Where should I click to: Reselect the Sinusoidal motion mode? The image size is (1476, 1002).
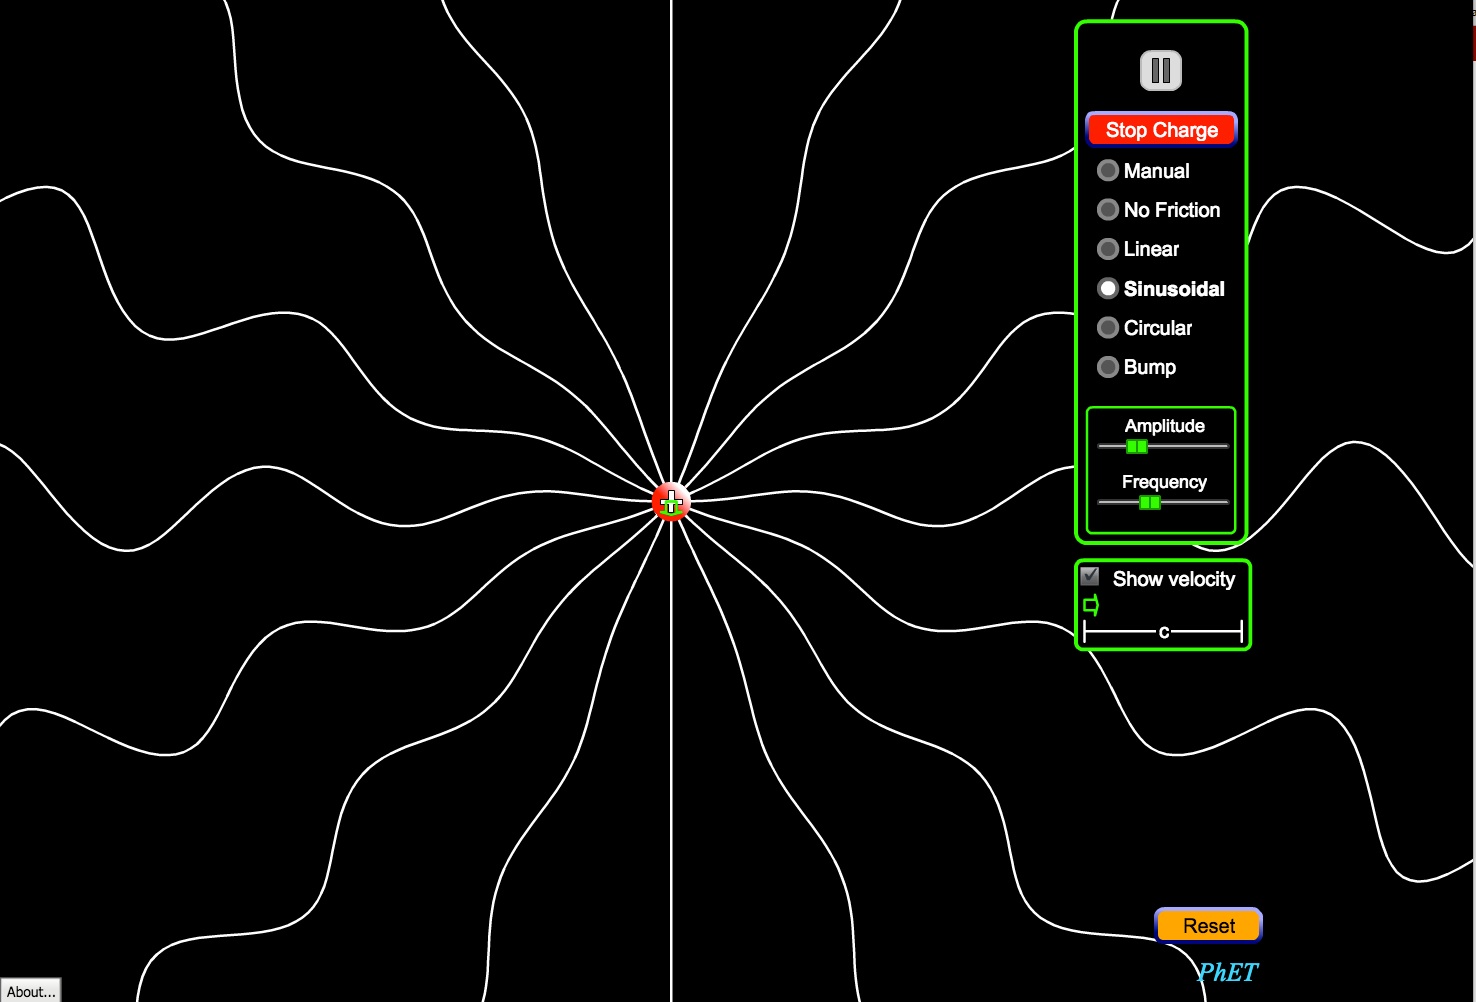coord(1108,288)
